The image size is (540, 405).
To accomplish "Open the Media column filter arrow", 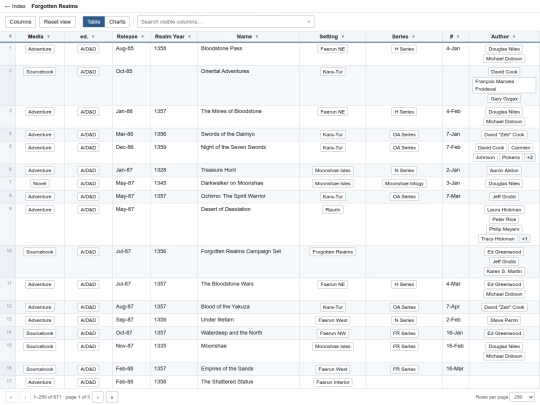I will tap(49, 37).
